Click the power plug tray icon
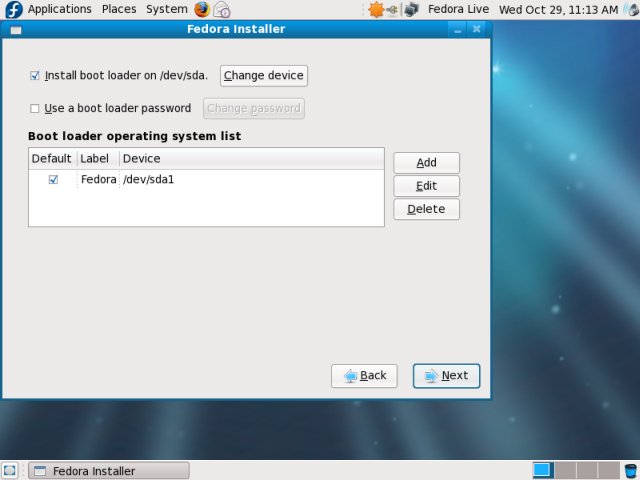Viewport: 640px width, 480px height. click(x=393, y=10)
